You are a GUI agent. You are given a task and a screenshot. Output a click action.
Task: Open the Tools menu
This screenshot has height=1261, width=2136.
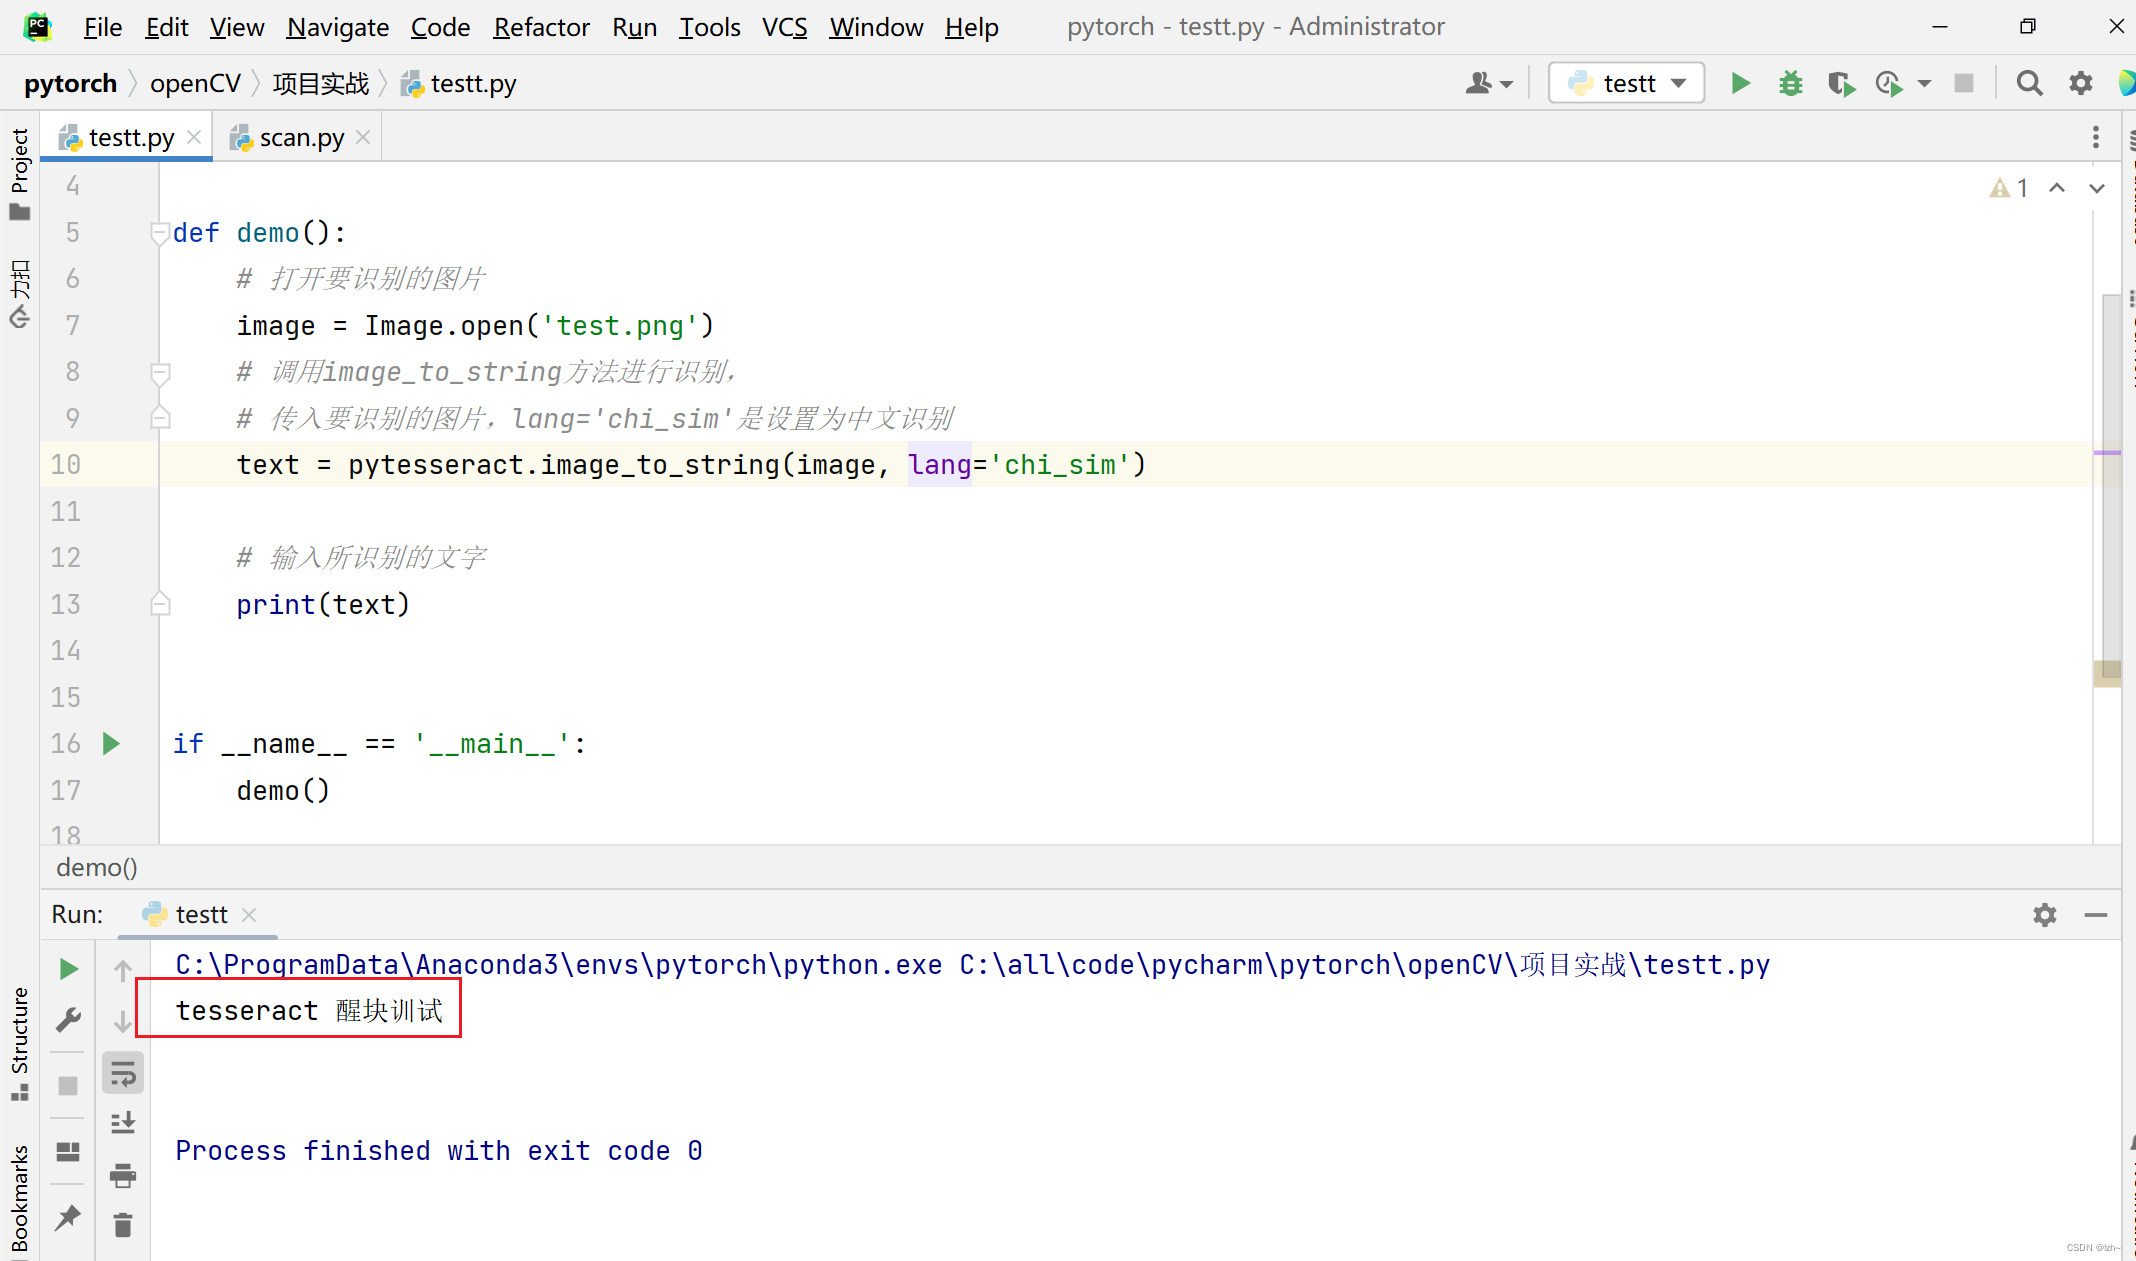[x=709, y=27]
